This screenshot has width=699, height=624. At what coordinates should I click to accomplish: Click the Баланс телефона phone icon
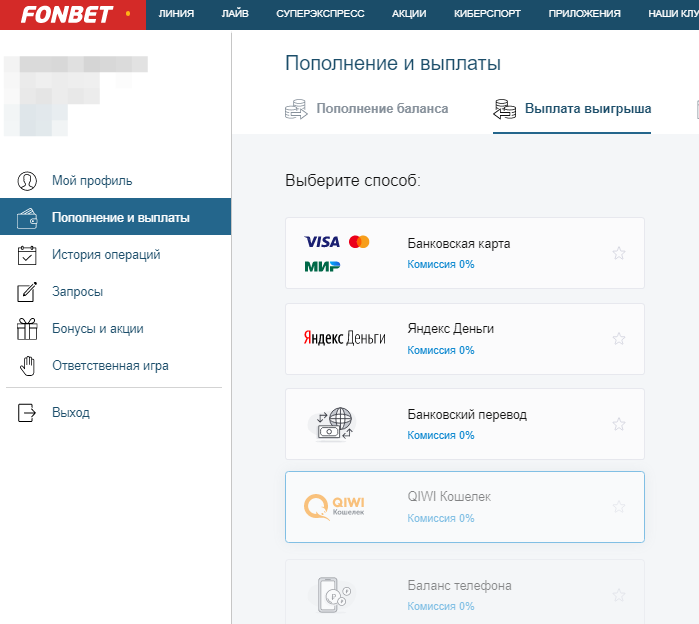332,595
